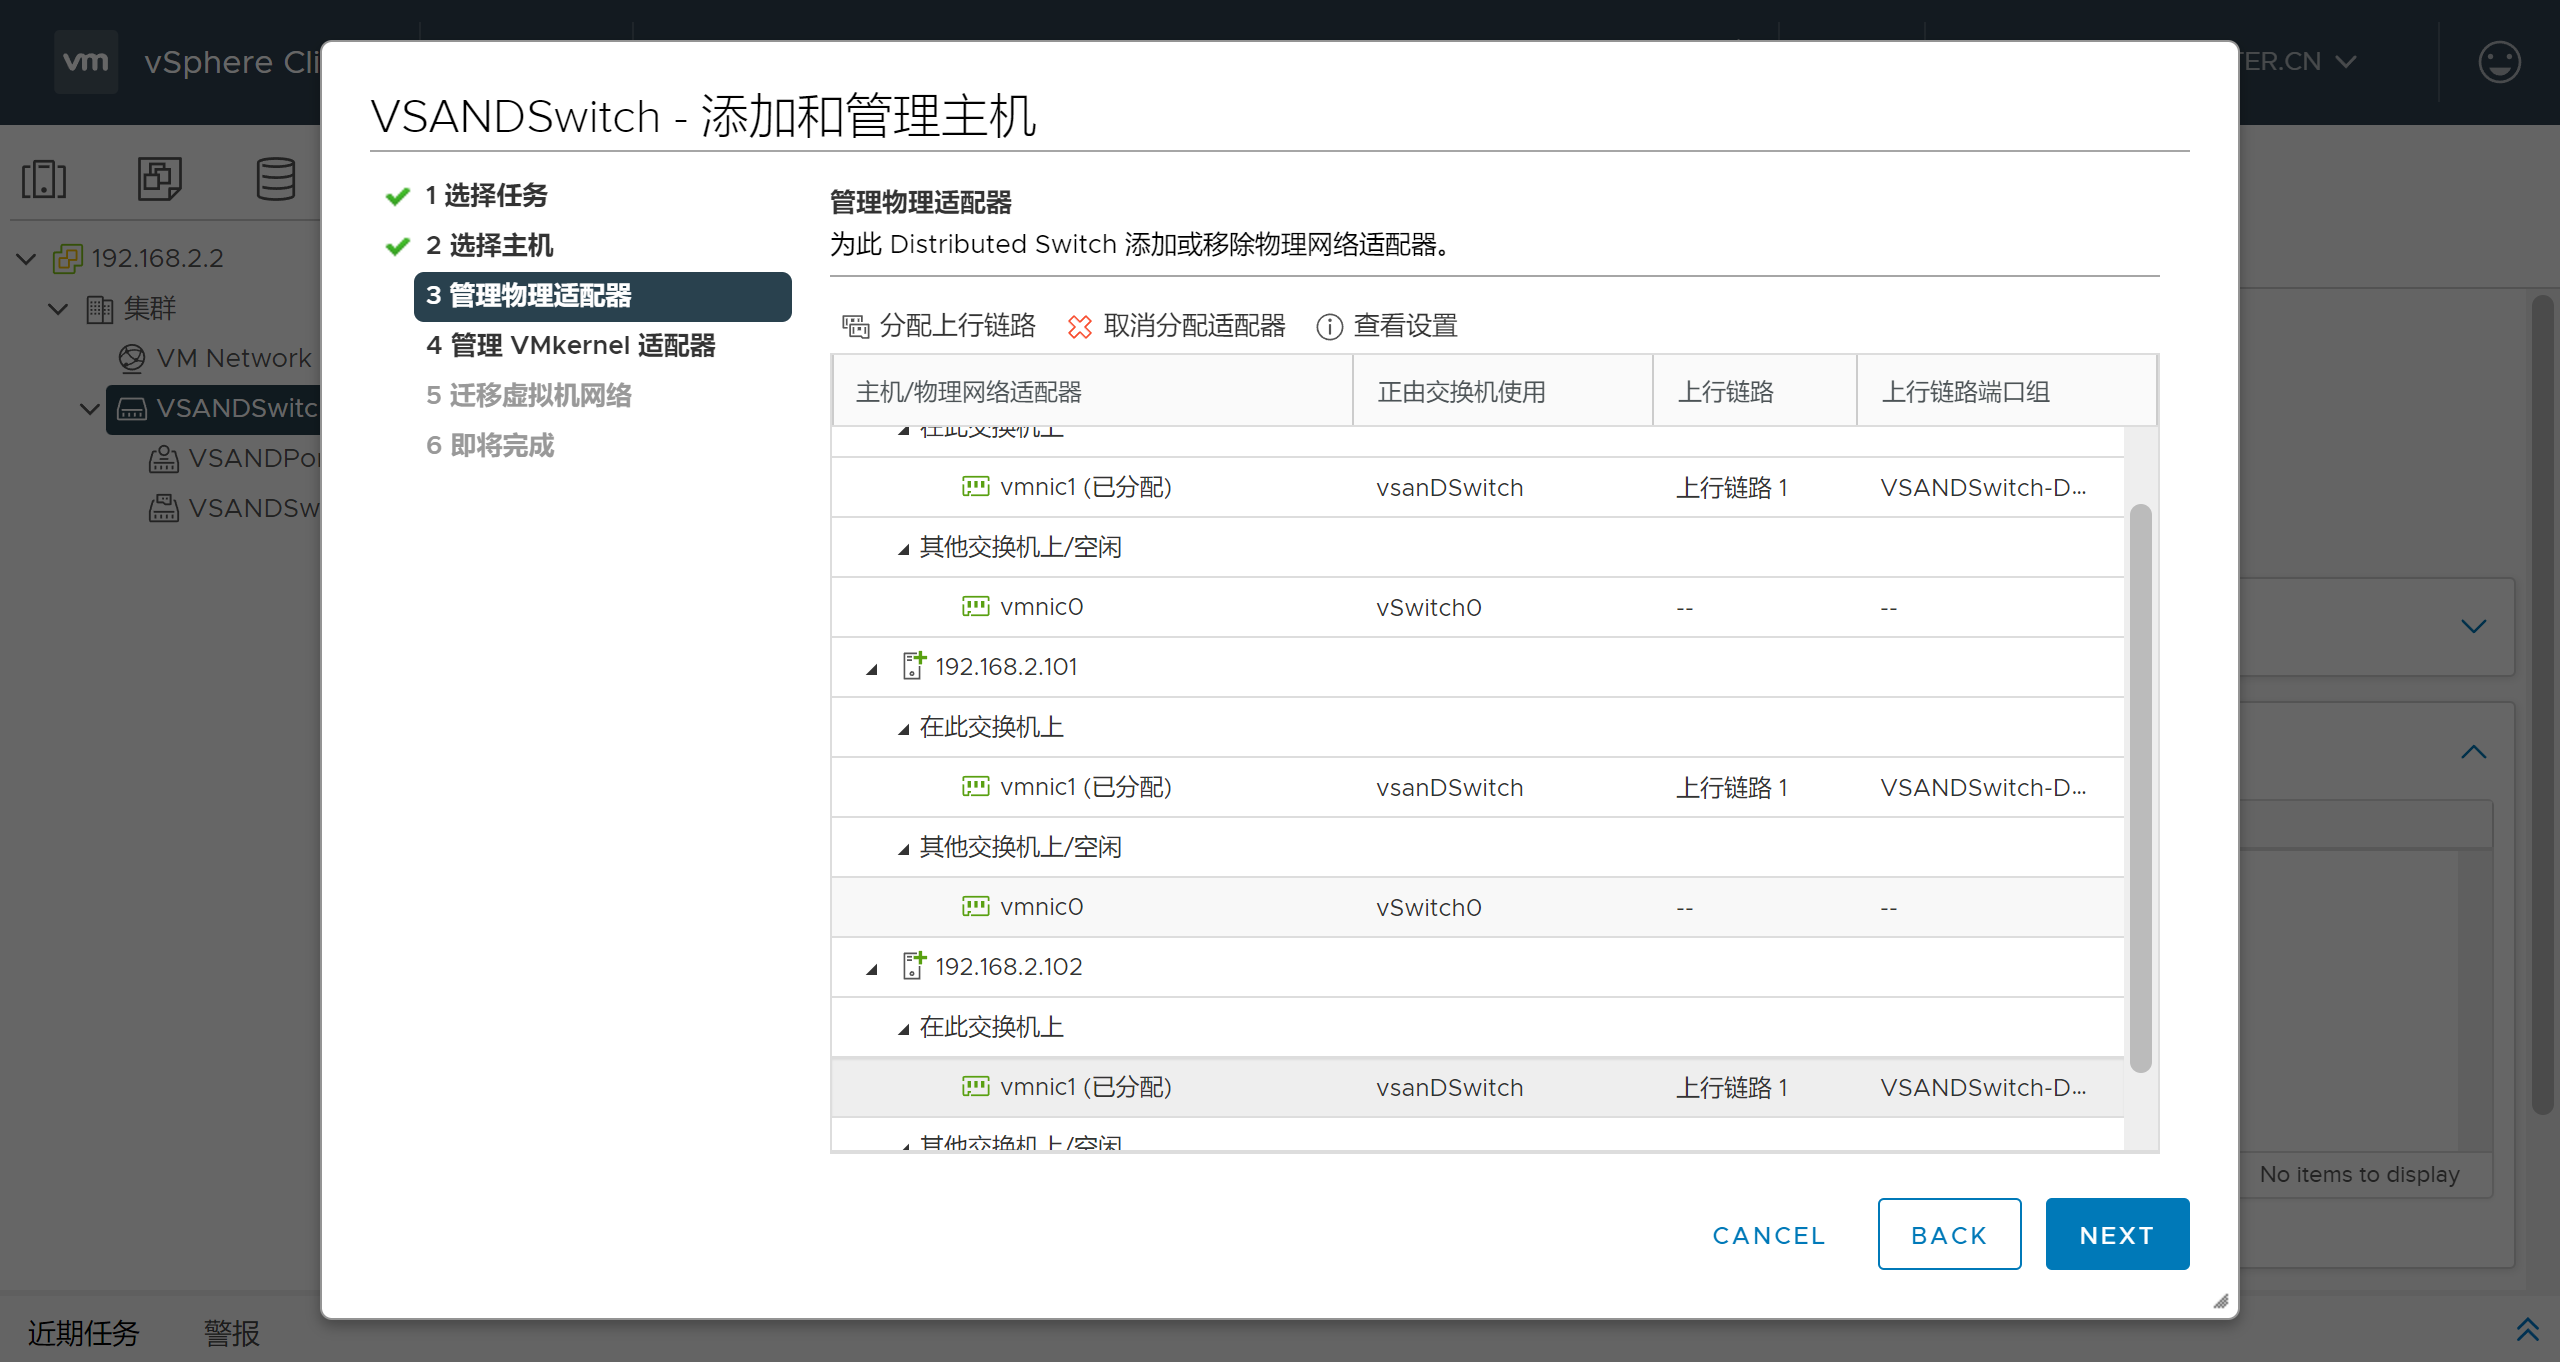Viewport: 2560px width, 1362px height.
Task: Open the Storage inventory icon
Action: pos(275,179)
